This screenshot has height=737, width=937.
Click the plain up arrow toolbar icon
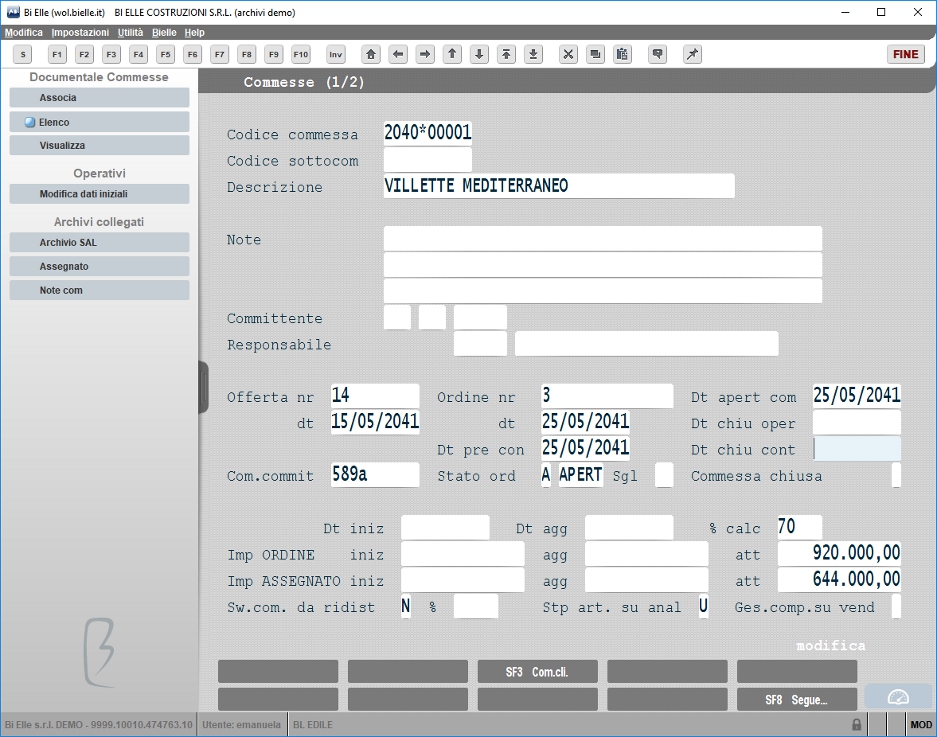click(452, 54)
